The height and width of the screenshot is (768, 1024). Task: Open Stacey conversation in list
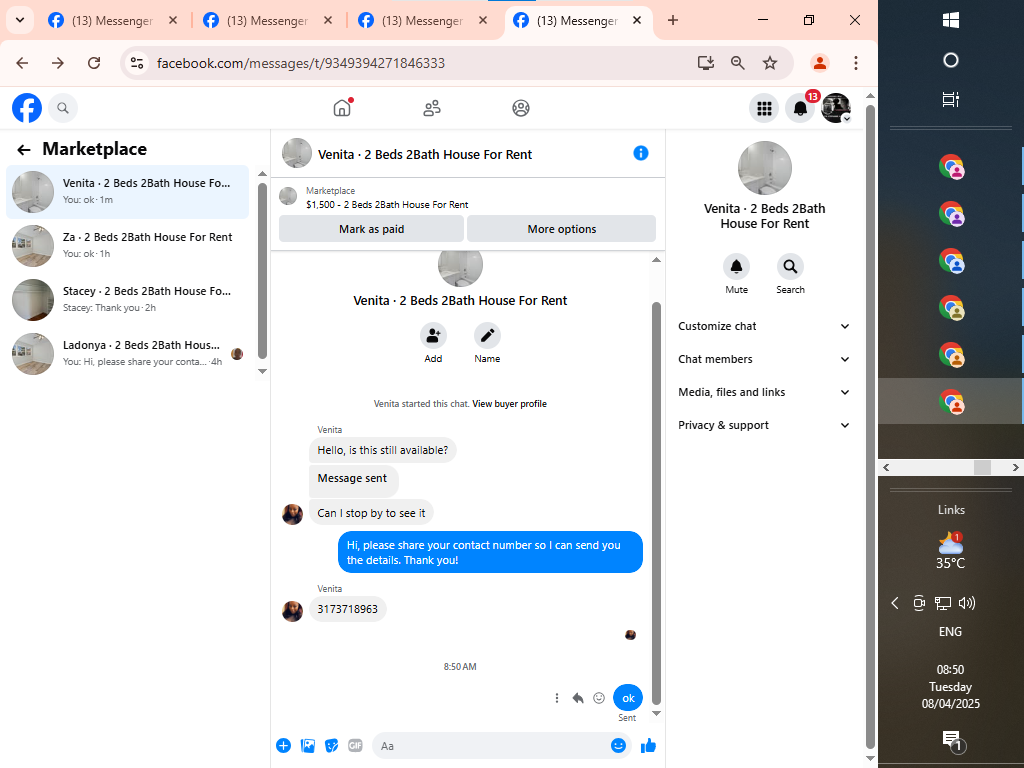127,300
